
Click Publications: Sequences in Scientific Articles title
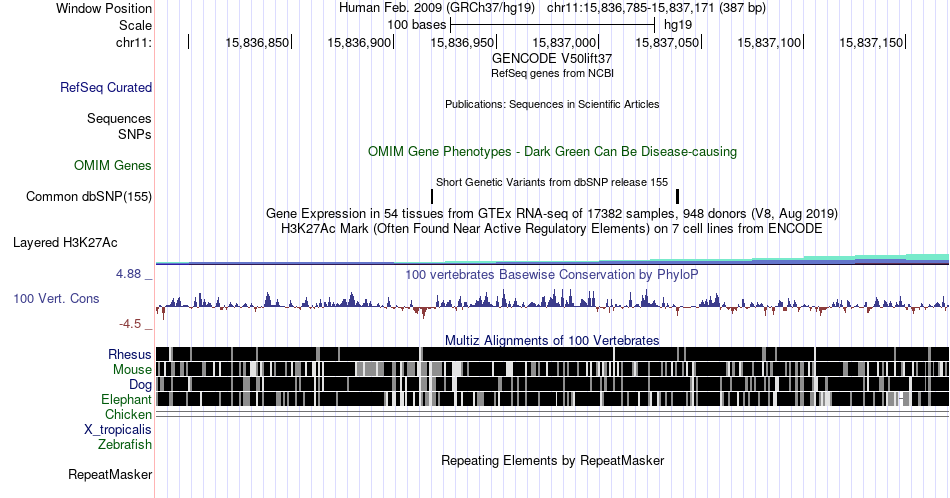click(x=552, y=104)
